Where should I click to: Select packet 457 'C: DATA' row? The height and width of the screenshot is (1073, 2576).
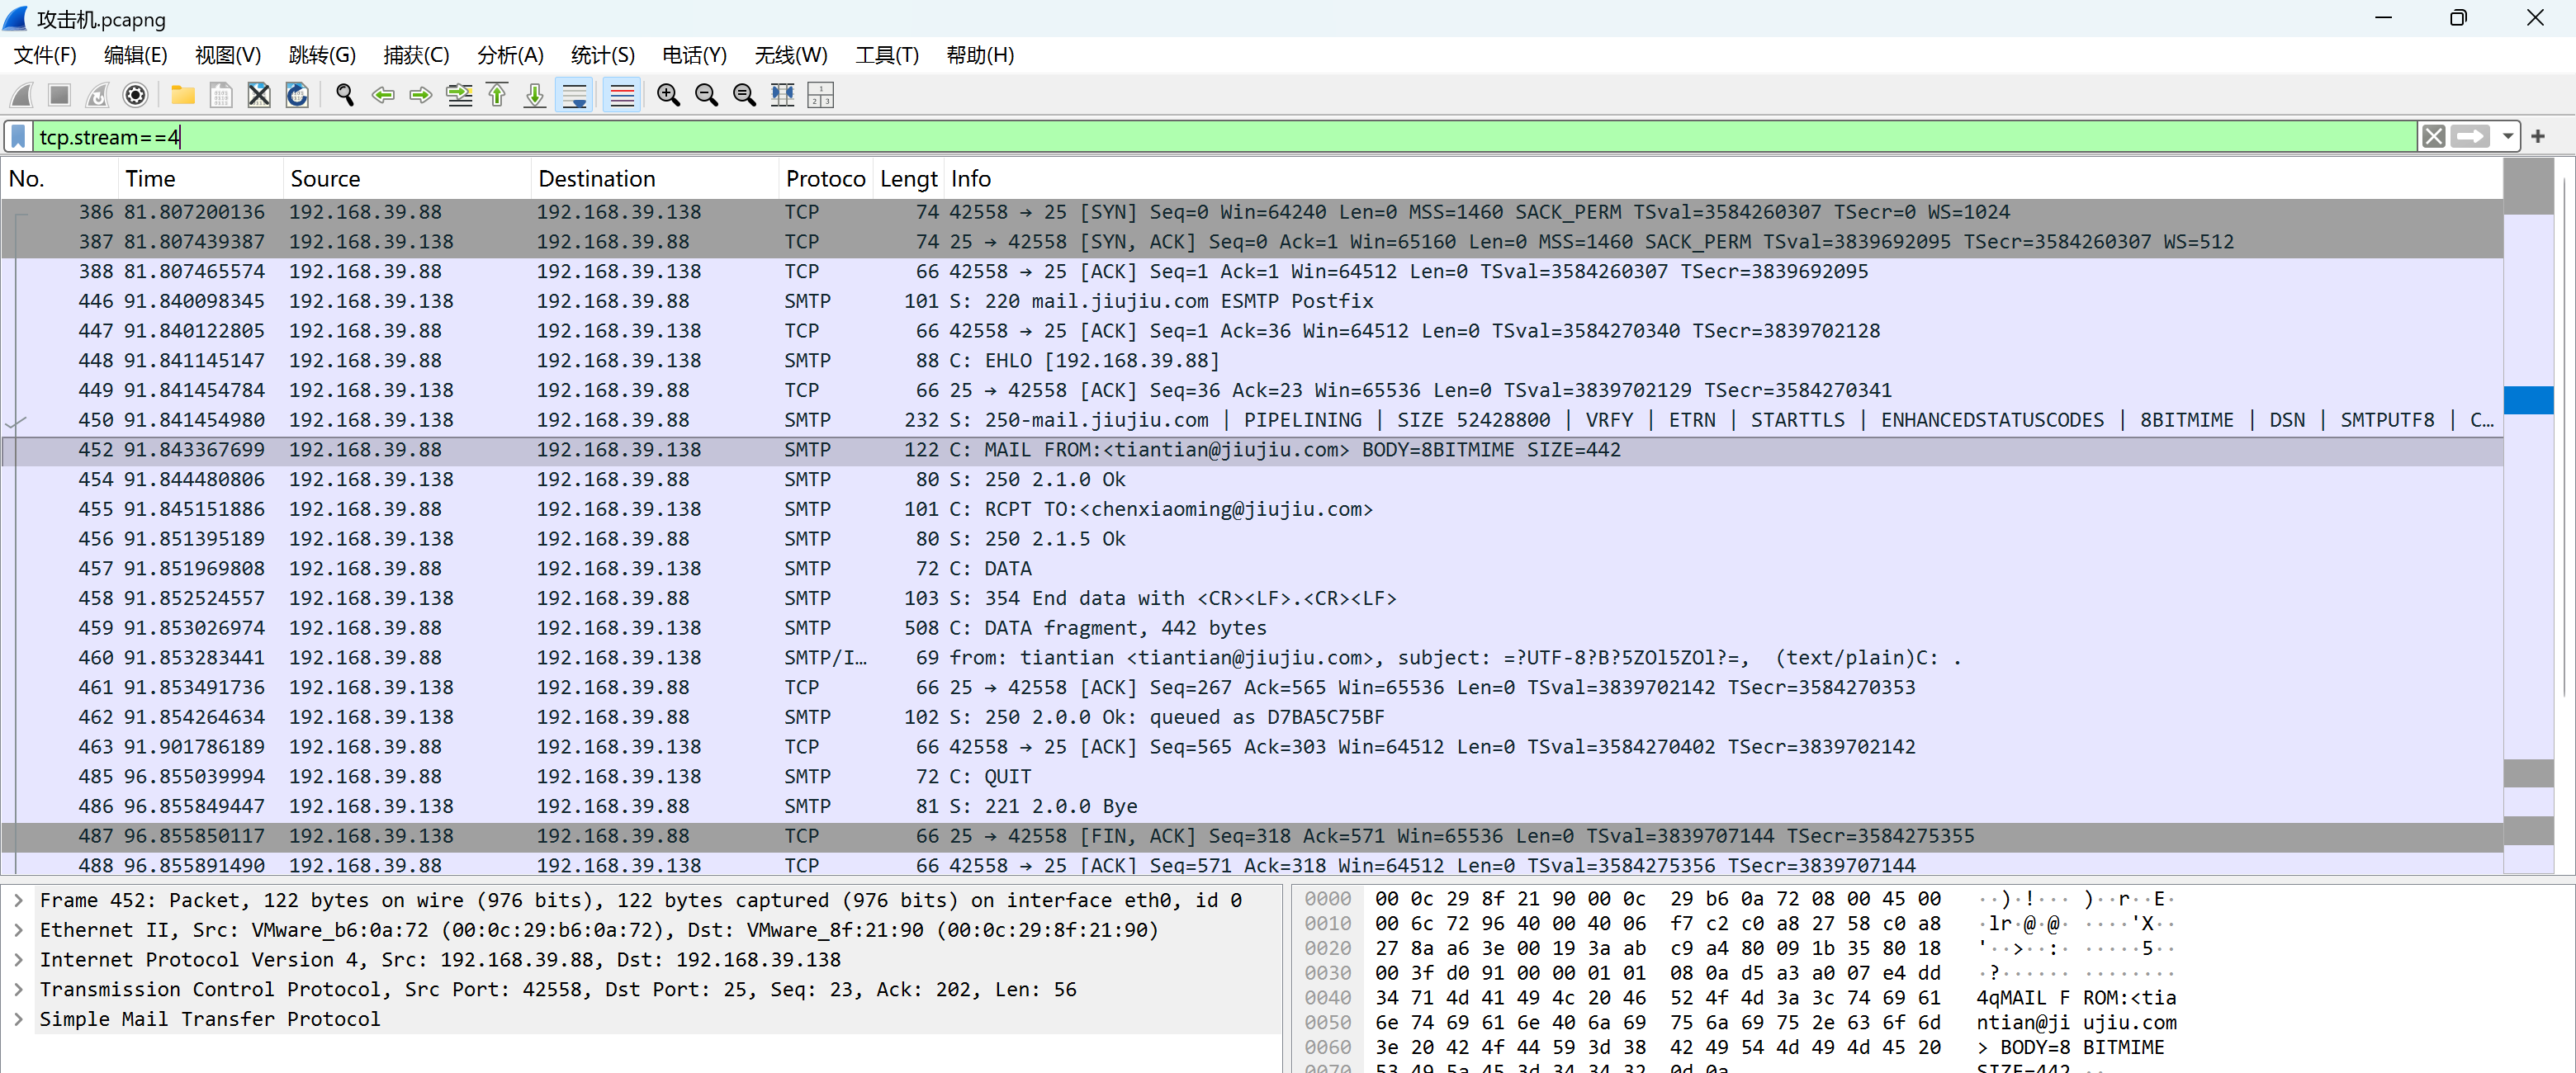(x=1252, y=568)
